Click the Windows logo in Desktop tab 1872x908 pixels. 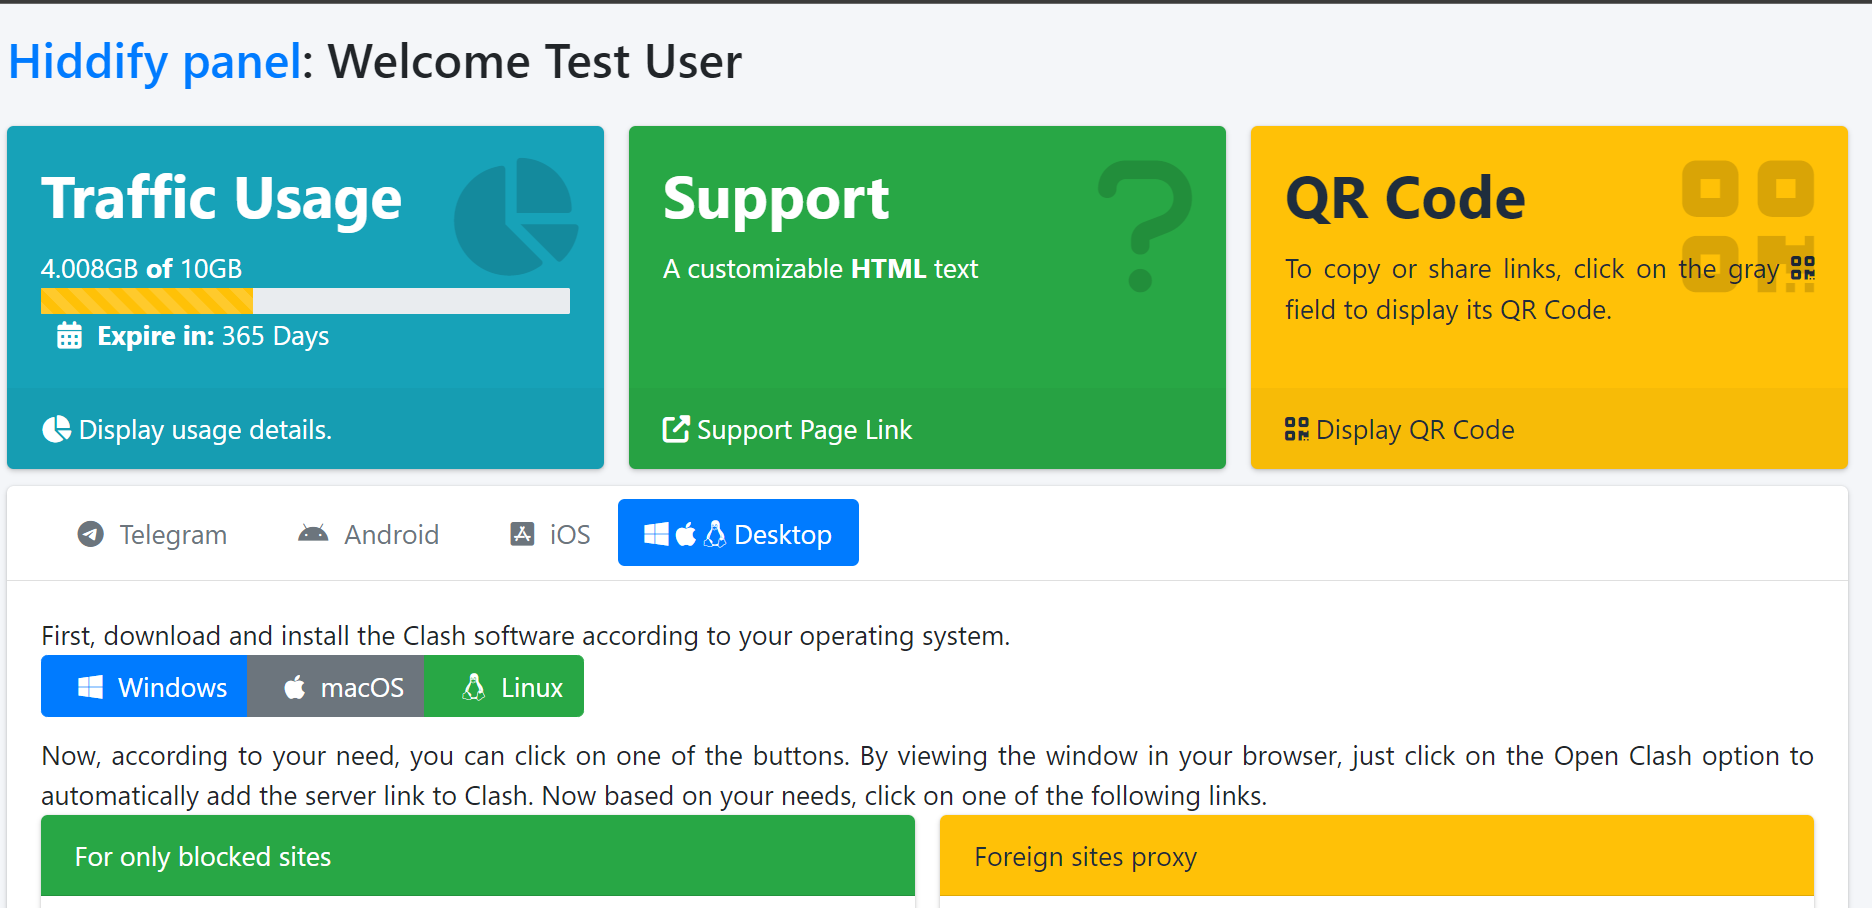[656, 534]
